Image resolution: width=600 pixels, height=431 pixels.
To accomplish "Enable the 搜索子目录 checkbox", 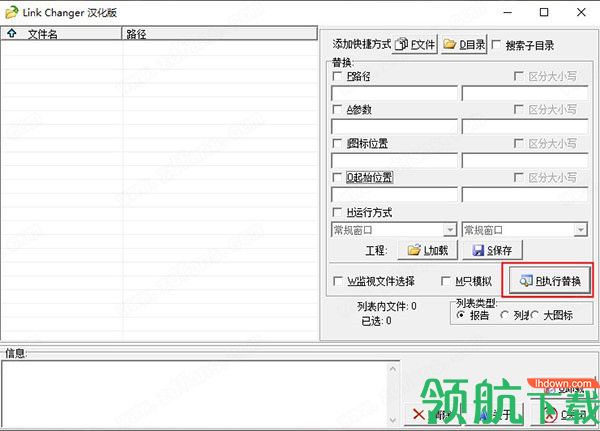I will click(496, 45).
